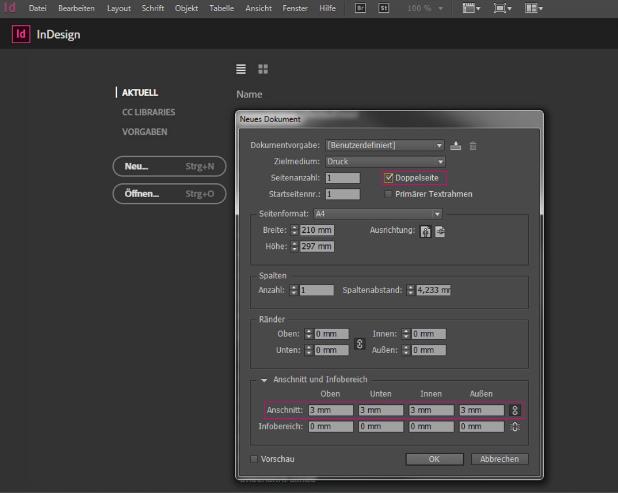Click the Außen margin stepper arrows
Image resolution: width=618 pixels, height=493 pixels.
[x=406, y=350]
